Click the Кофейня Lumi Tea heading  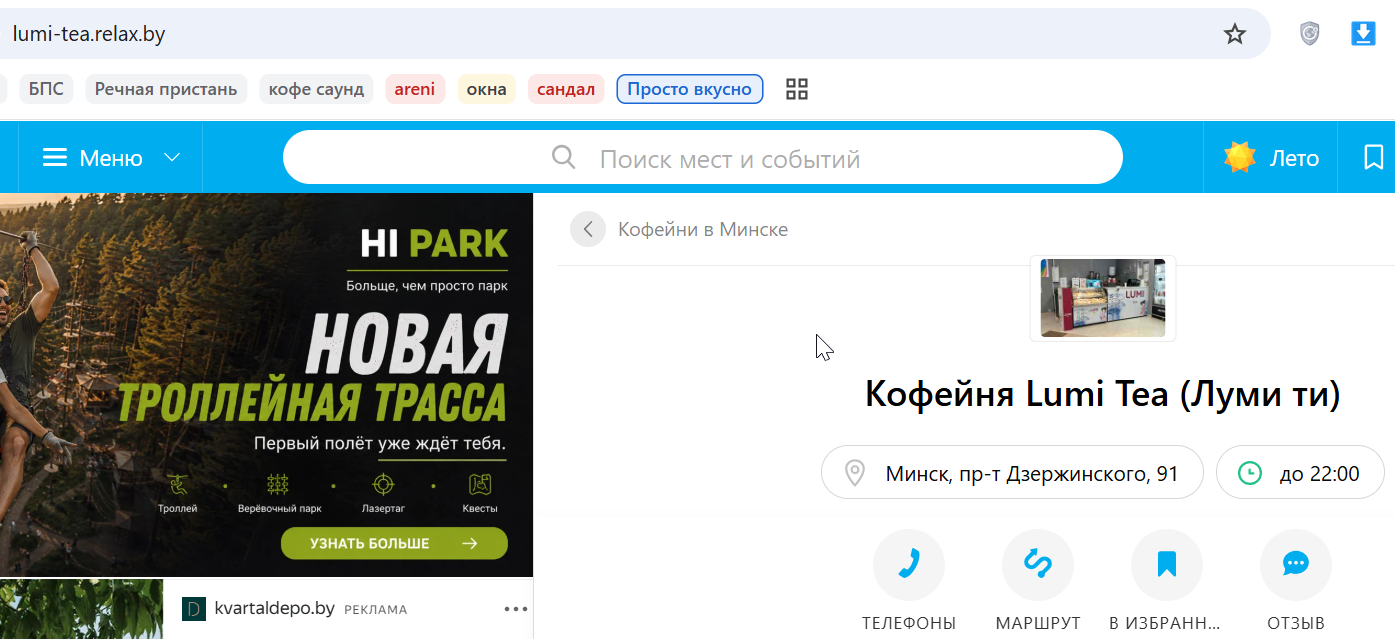pos(1102,394)
